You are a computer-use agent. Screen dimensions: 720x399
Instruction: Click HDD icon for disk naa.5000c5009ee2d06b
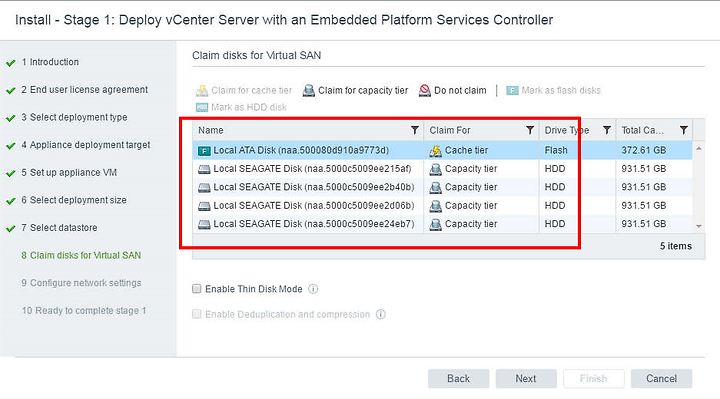click(204, 206)
